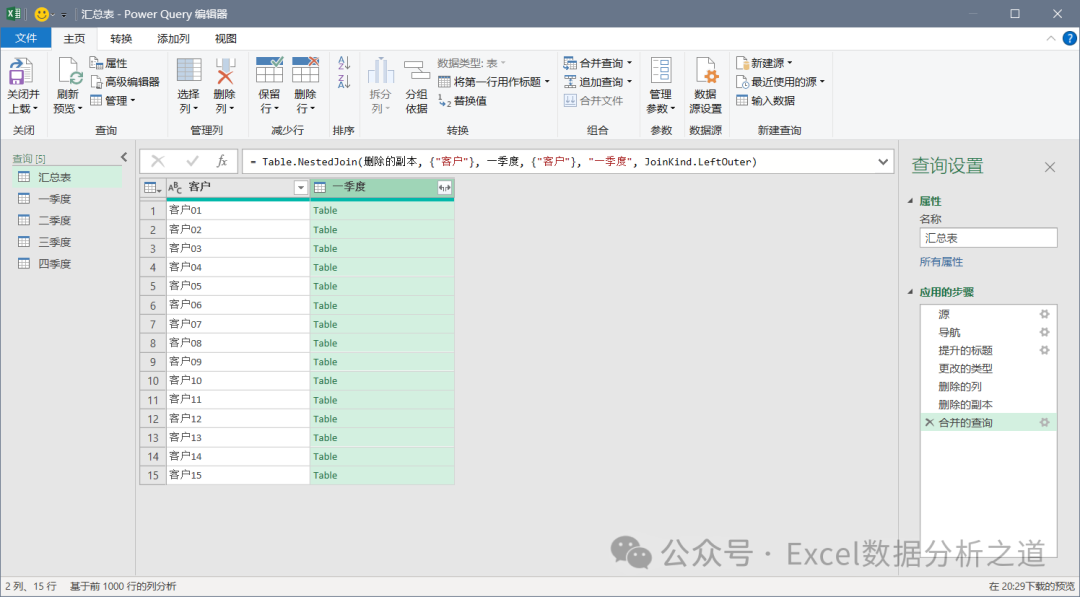Screen dimensions: 1080x597
Task: Click the 所有属性 link
Action: pyautogui.click(x=941, y=262)
